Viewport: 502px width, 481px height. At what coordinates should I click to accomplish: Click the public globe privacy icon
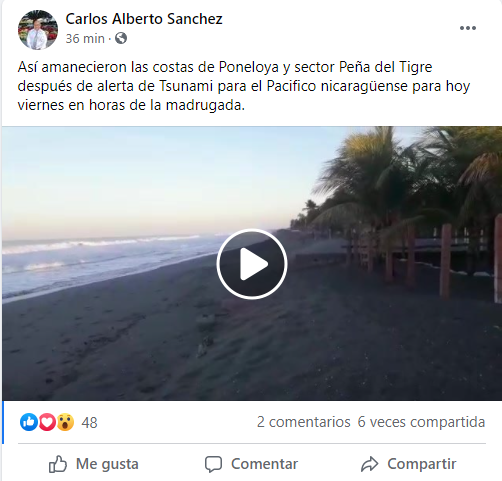tap(121, 38)
